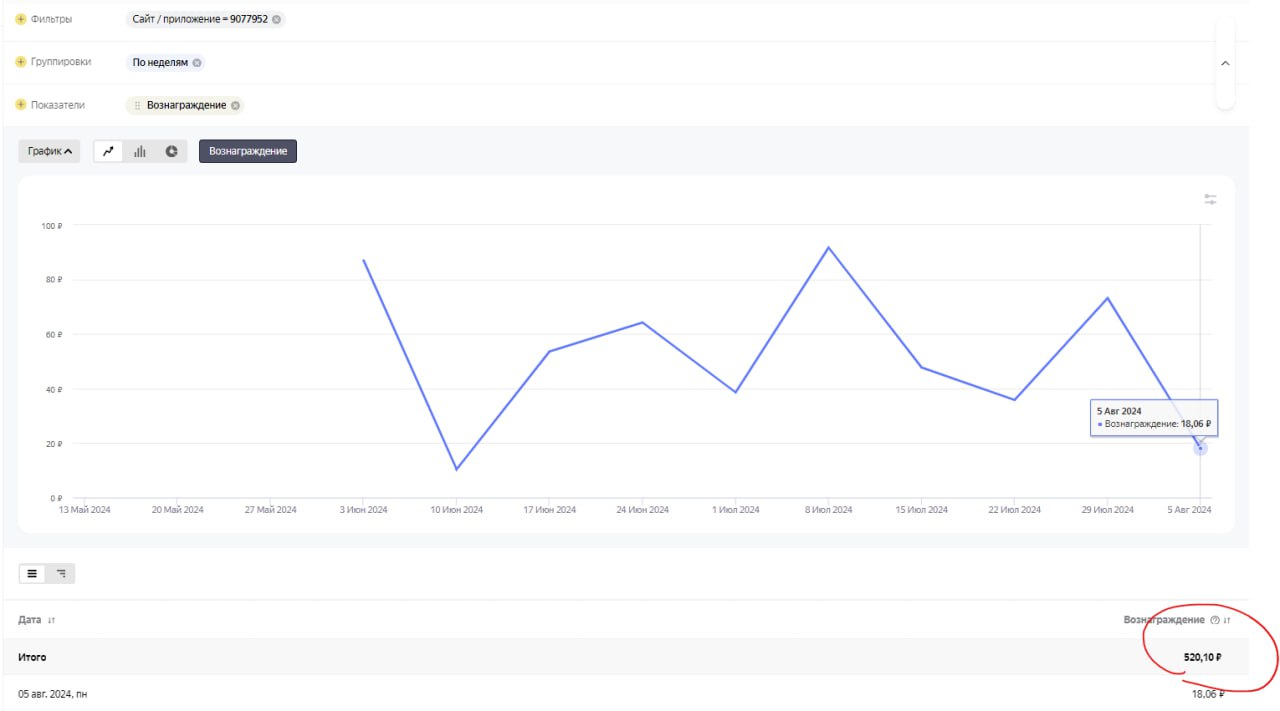Select flat list table view
Viewport: 1280px width, 711px height.
tap(32, 574)
